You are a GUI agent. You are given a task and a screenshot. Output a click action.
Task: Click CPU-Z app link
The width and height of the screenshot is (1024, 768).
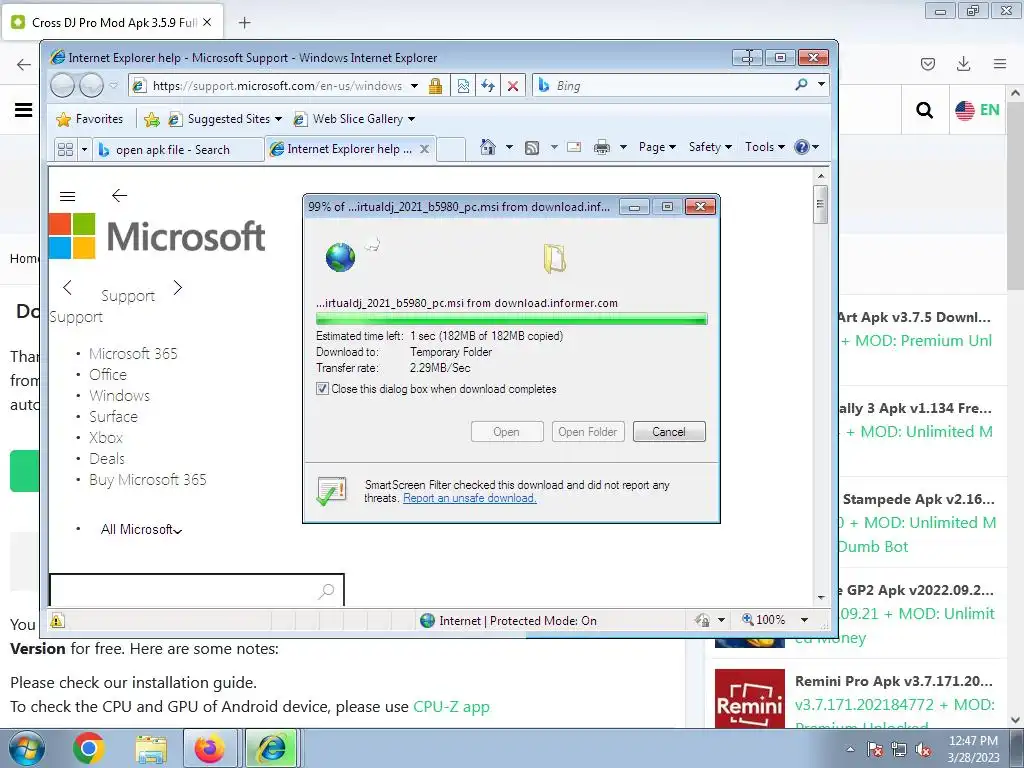click(451, 707)
